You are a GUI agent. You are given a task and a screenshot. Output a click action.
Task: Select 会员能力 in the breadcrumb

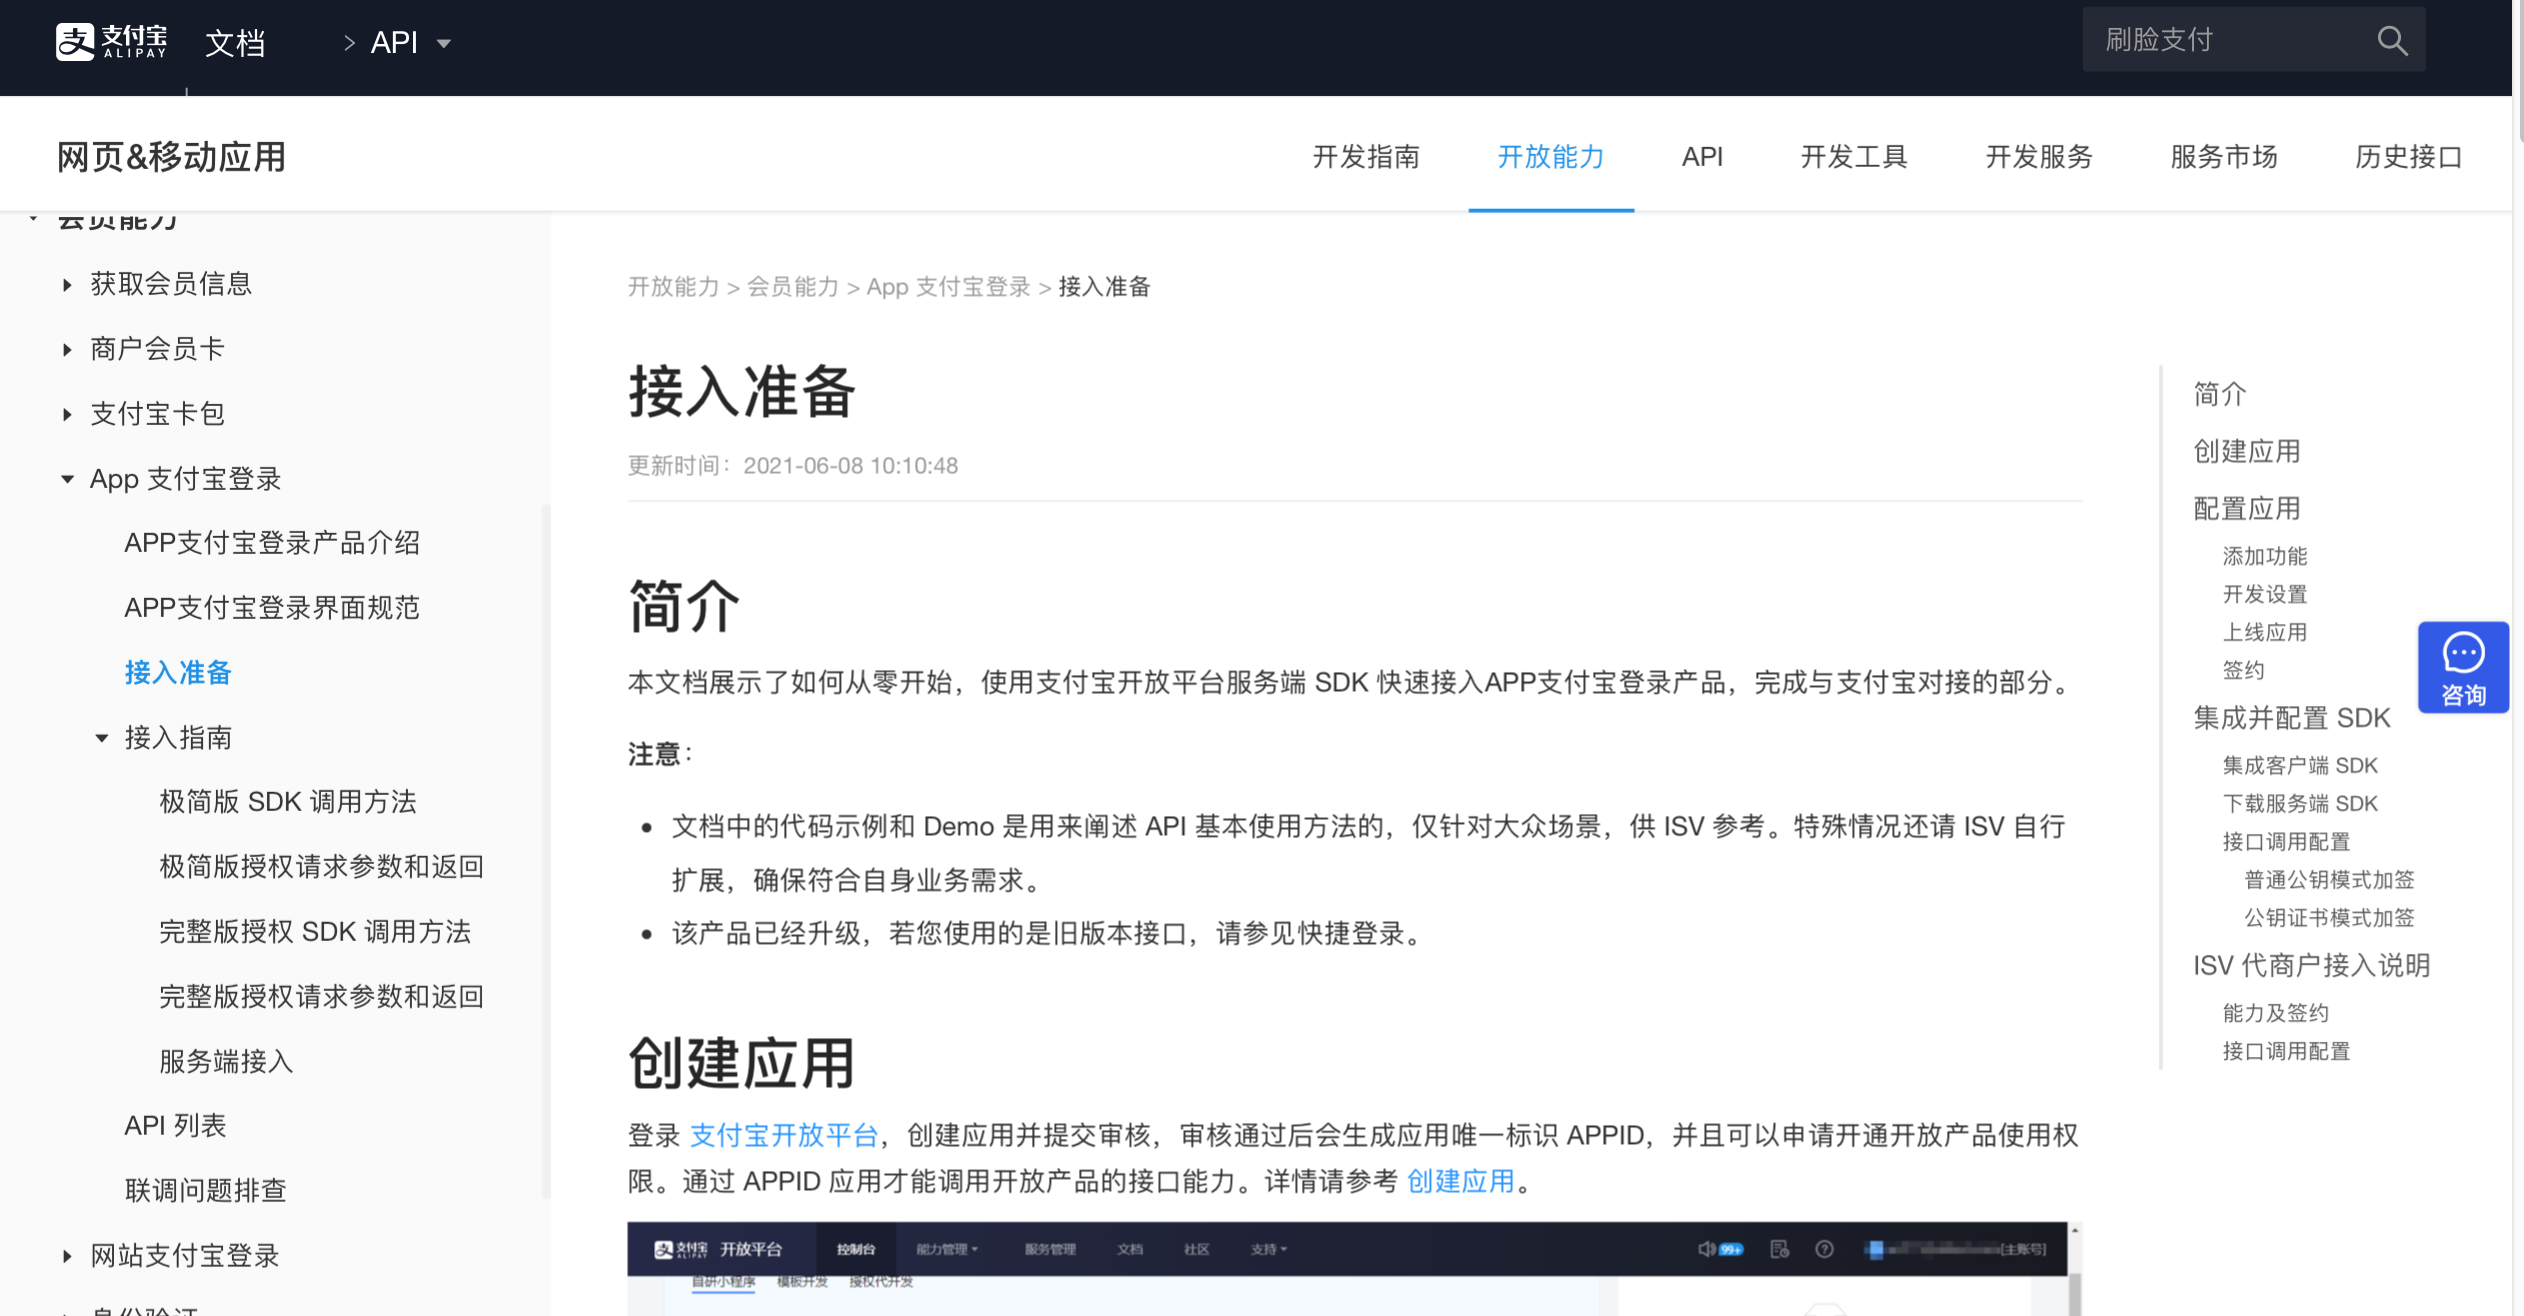(793, 288)
